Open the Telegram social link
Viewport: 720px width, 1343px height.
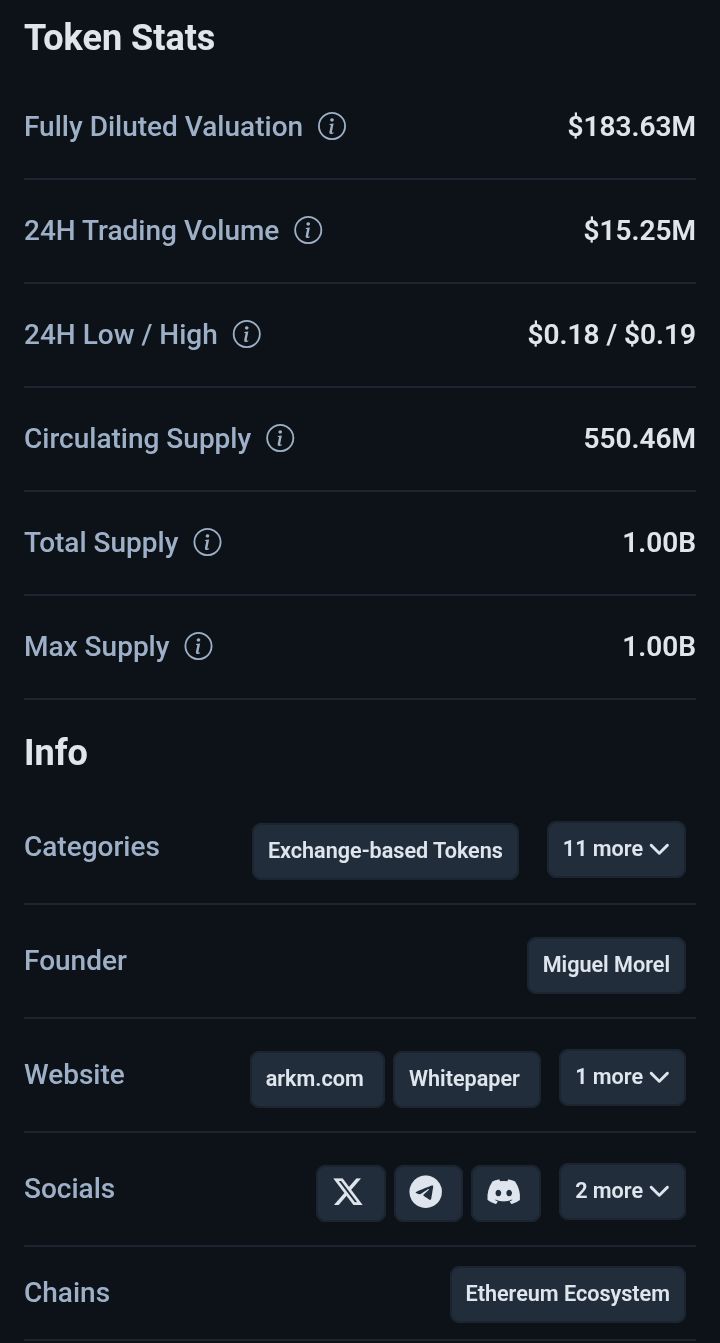(x=427, y=1192)
